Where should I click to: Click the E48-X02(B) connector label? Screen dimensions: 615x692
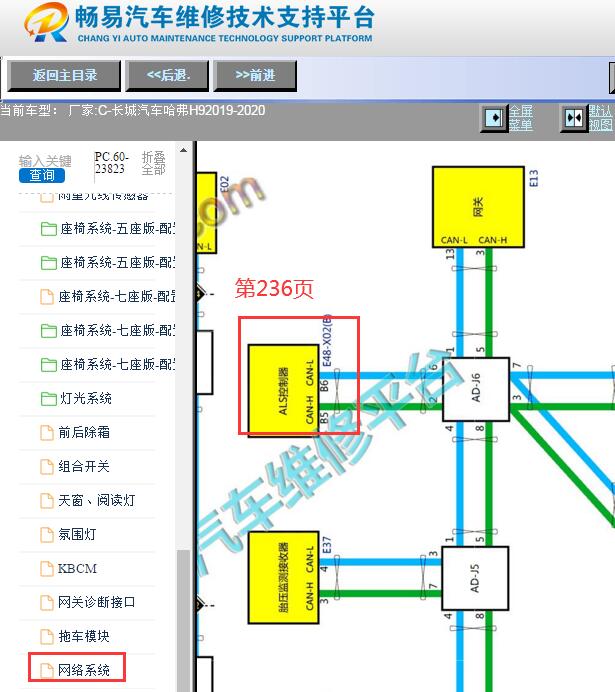point(327,340)
